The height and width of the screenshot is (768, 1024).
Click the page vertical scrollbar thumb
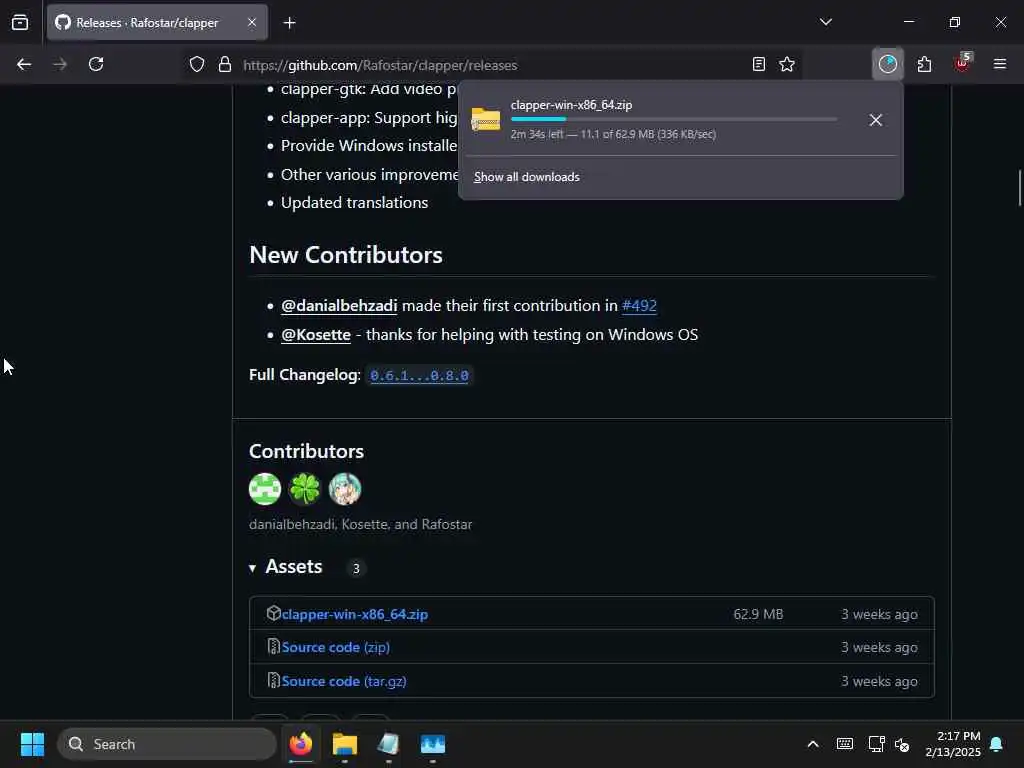point(1019,188)
